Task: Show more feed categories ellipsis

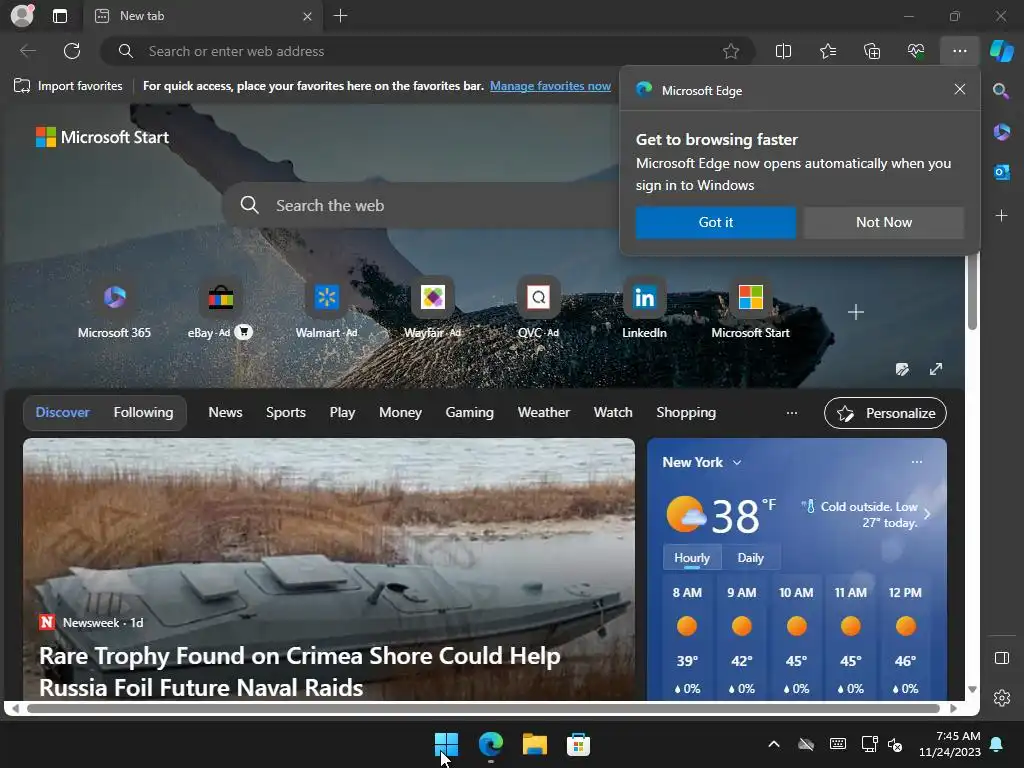Action: tap(792, 413)
